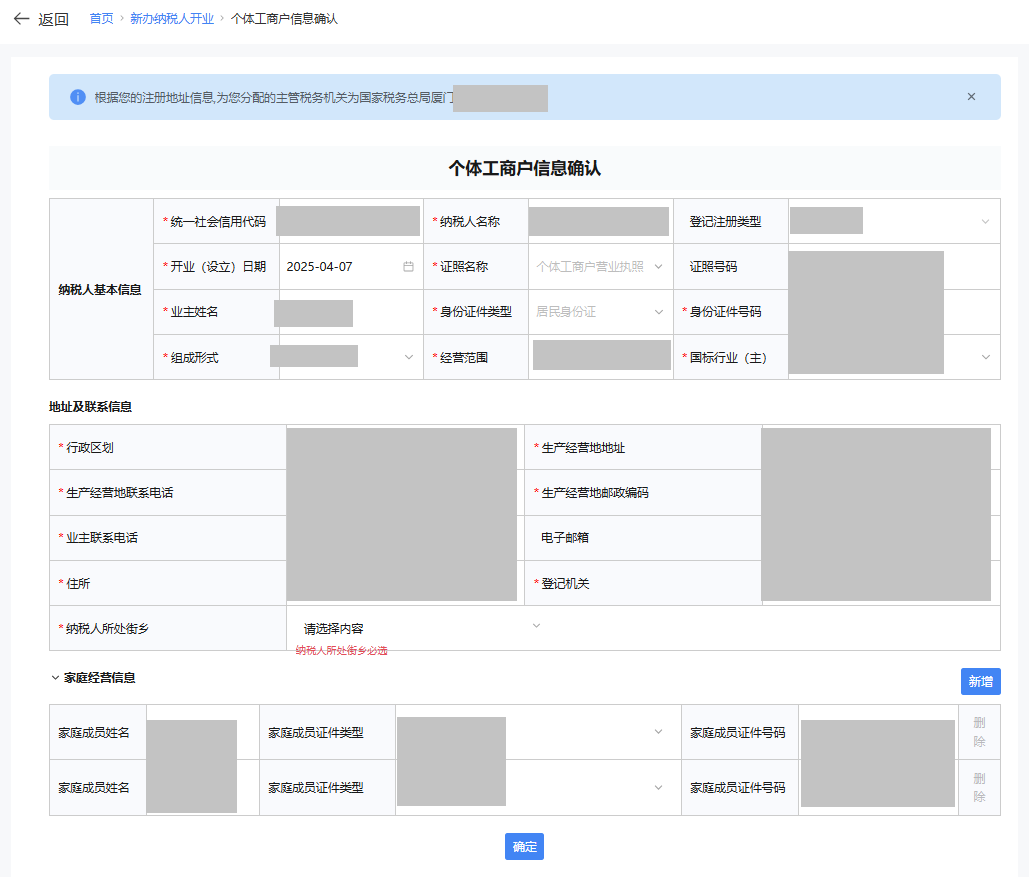Click the 个体工商户信息确认 breadcrumb text
The image size is (1029, 879).
(284, 18)
